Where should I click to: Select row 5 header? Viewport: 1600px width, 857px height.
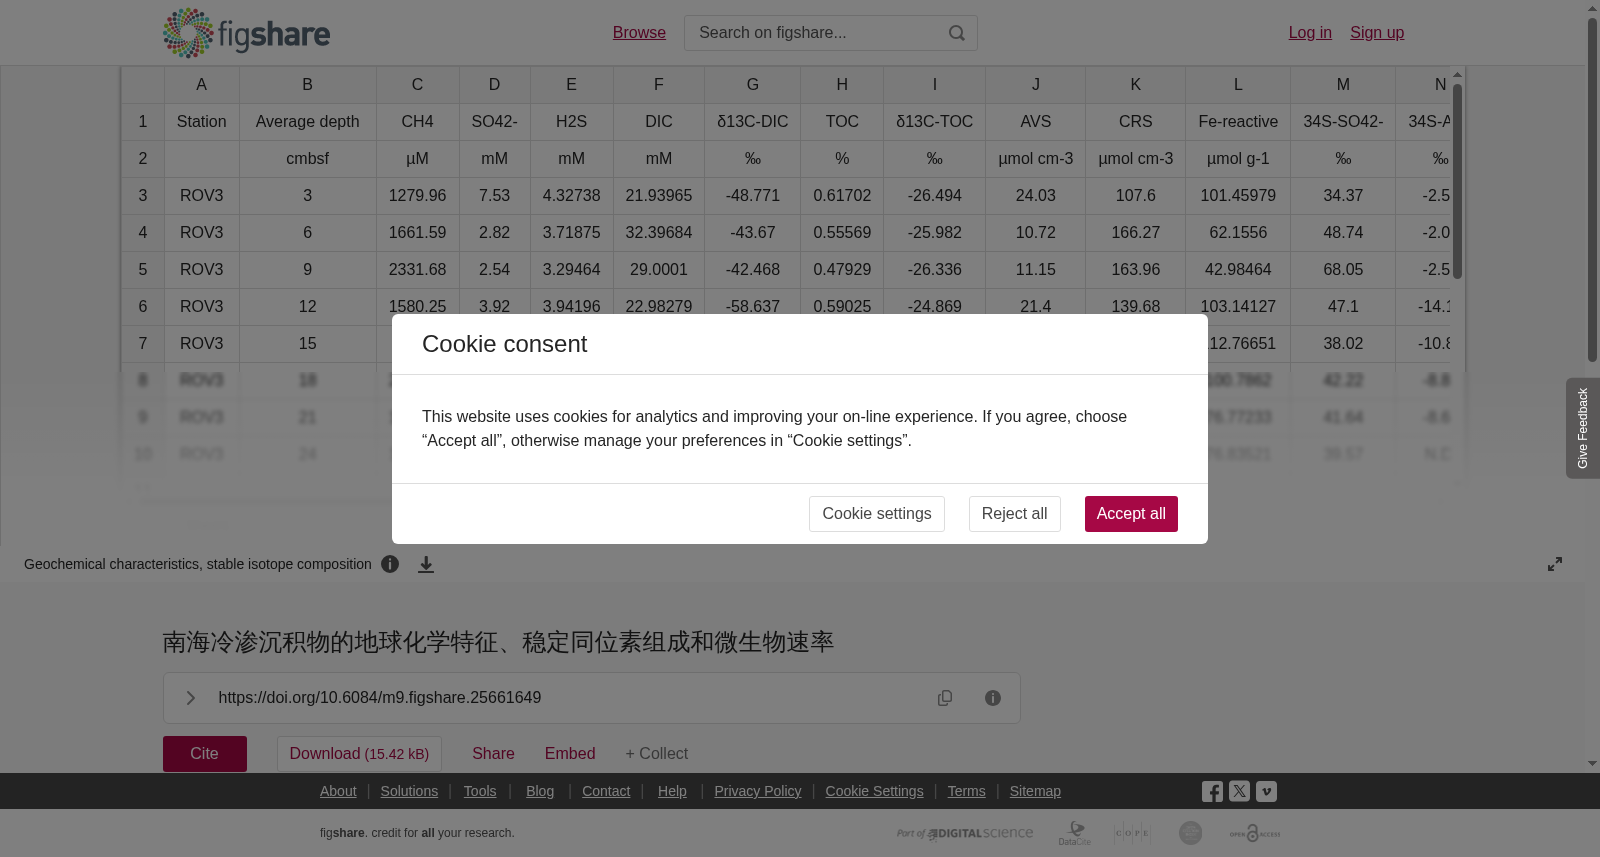coord(143,270)
